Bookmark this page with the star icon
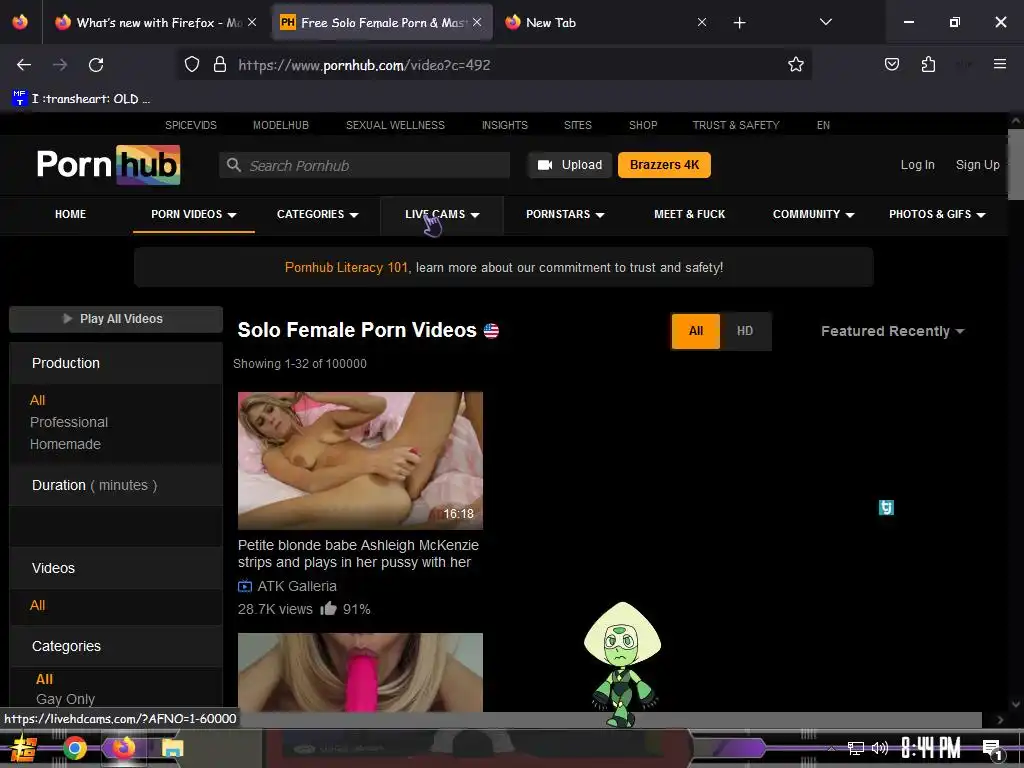Screen dimensions: 1024x768 pos(795,65)
